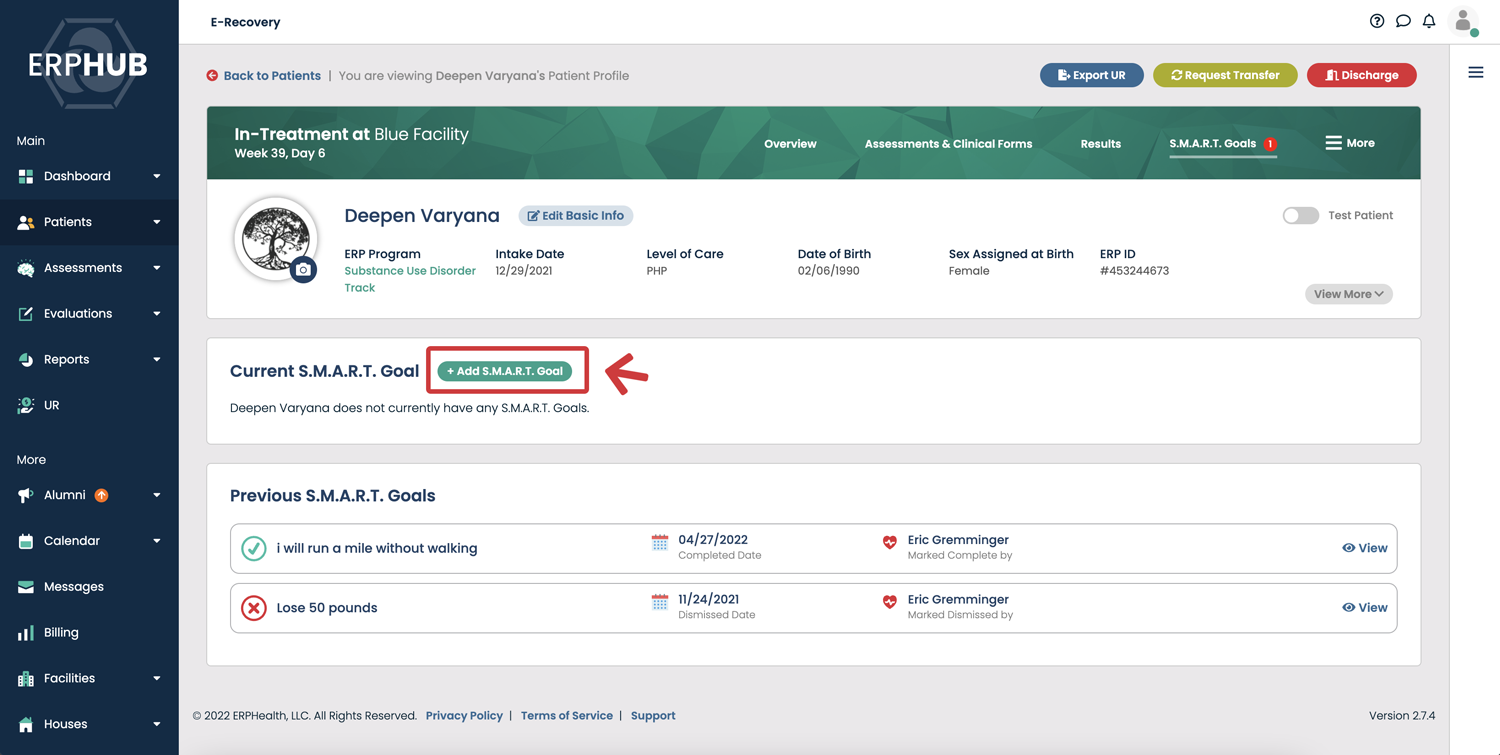Open the hamburger menu on right edge
The height and width of the screenshot is (755, 1500).
point(1476,72)
